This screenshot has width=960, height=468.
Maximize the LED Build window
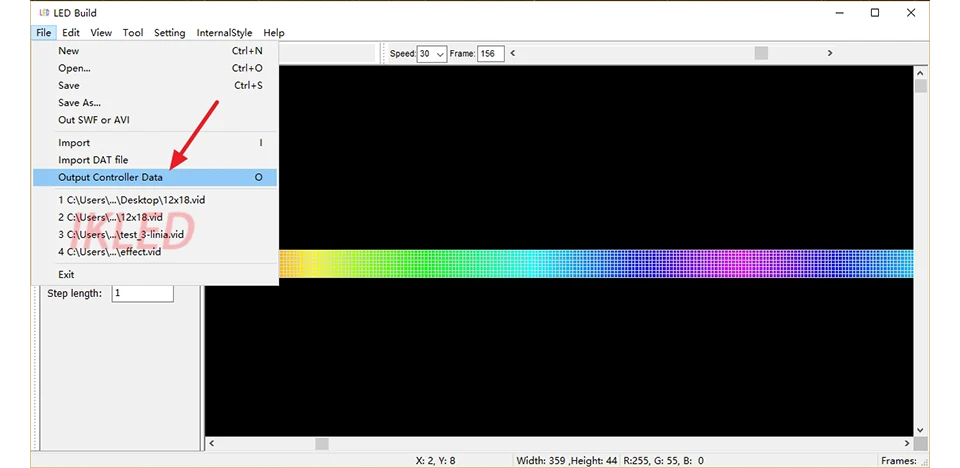(x=875, y=13)
